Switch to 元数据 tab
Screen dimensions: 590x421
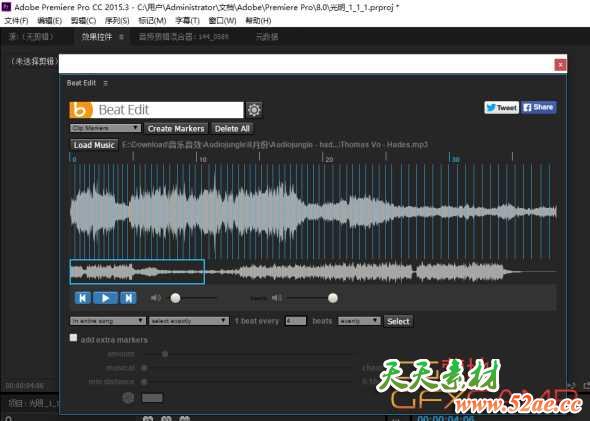(267, 37)
